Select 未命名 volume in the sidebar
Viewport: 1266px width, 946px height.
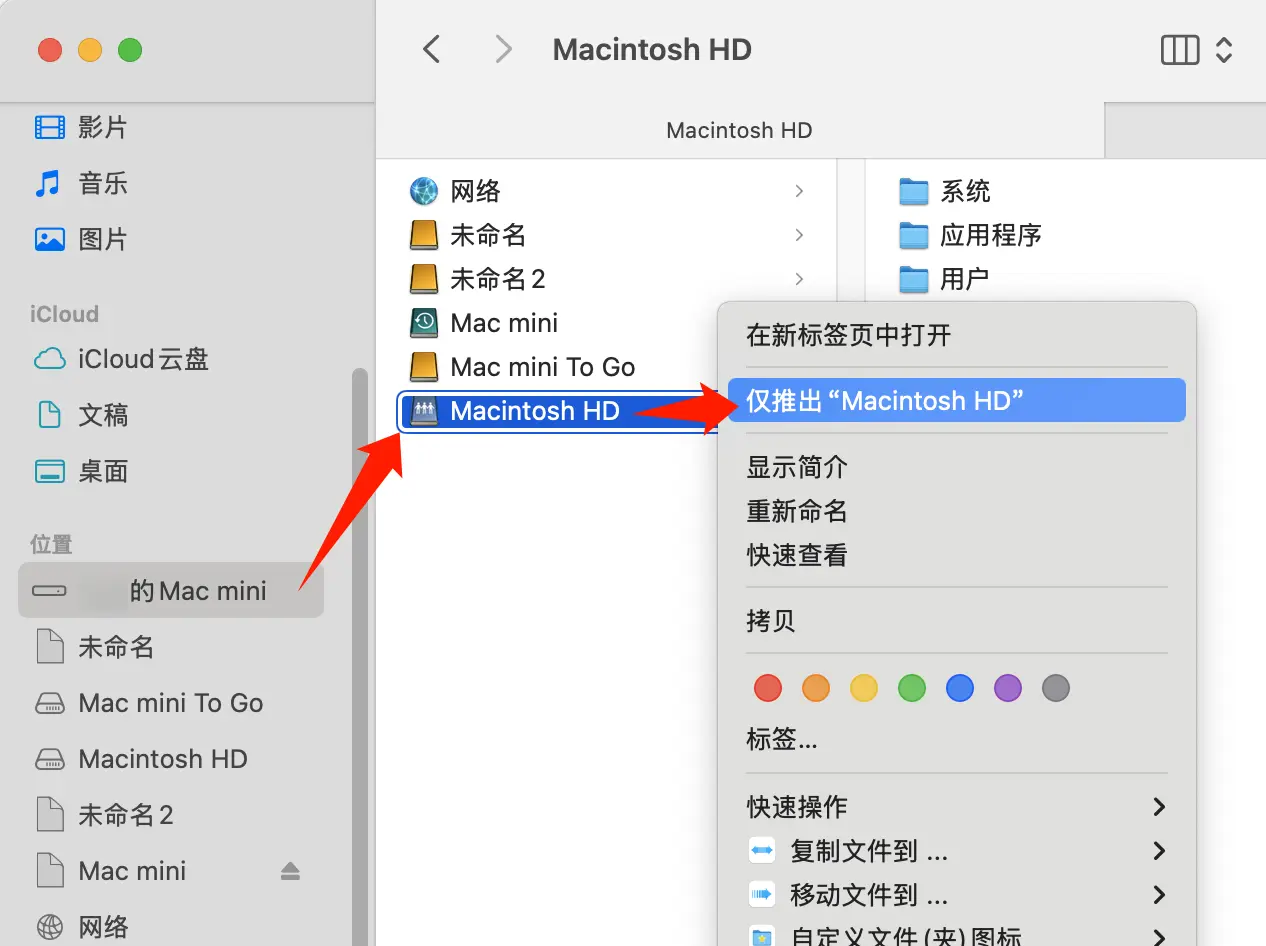coord(94,647)
